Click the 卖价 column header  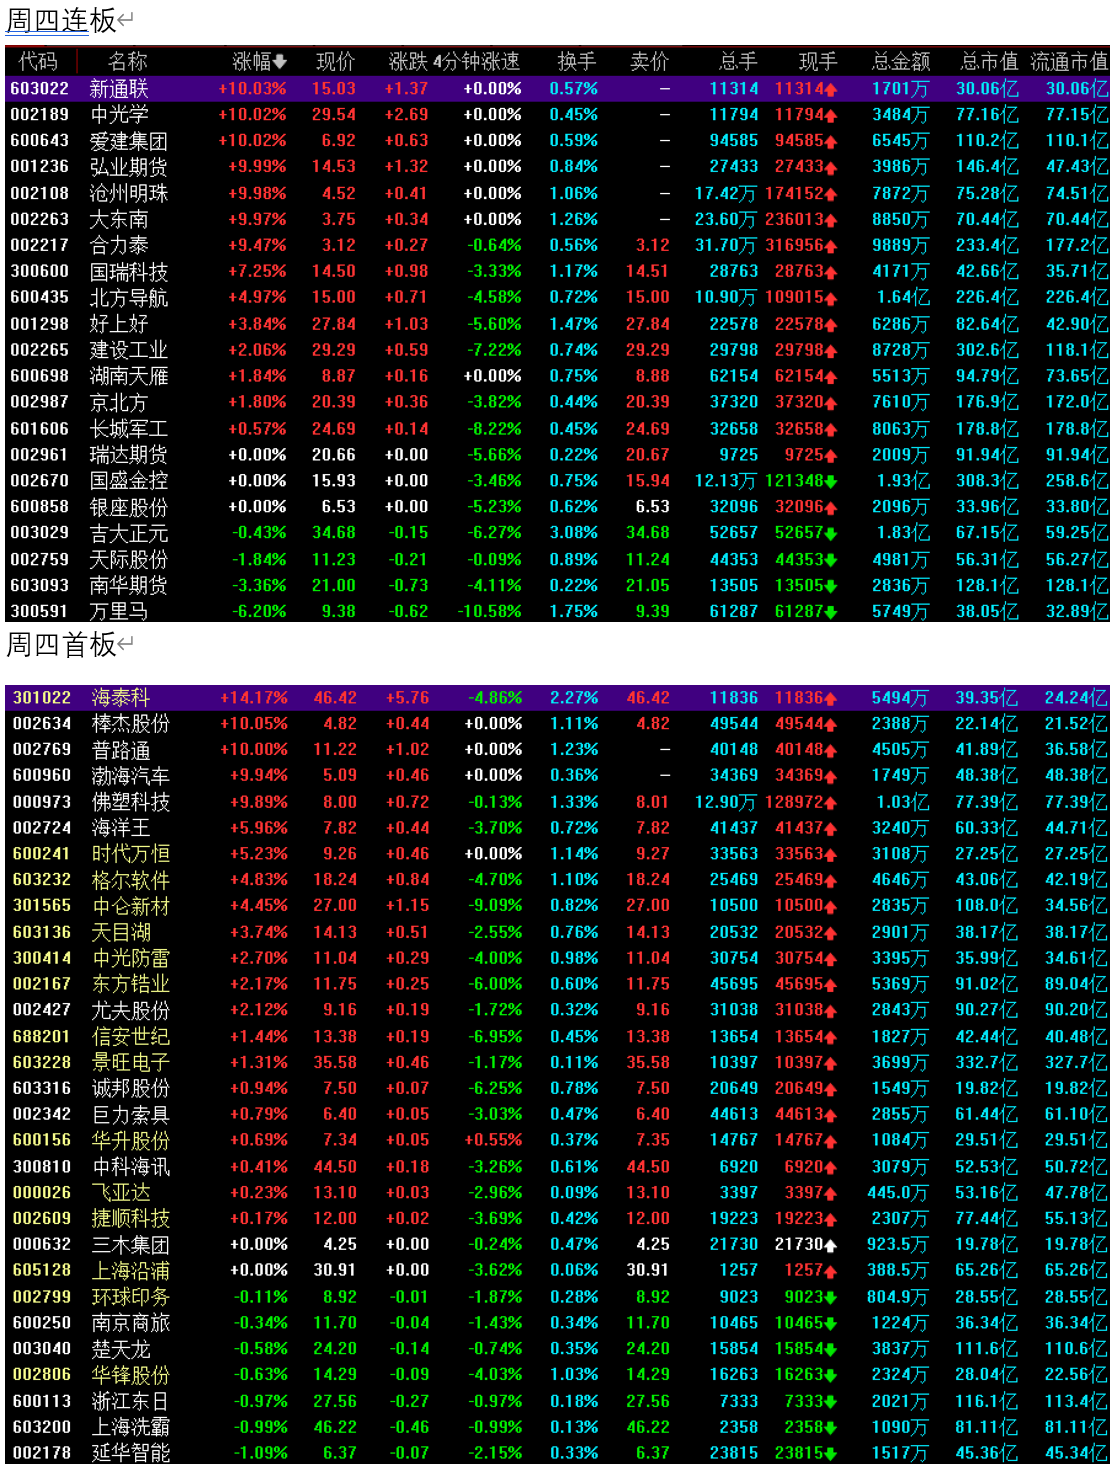pyautogui.click(x=649, y=62)
